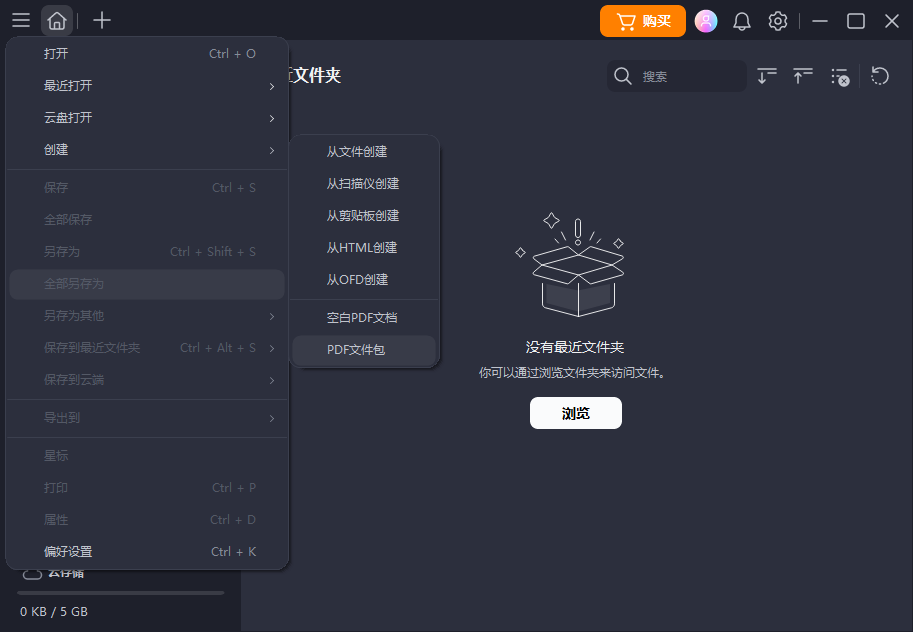This screenshot has height=632, width=913.
Task: Minimize the application window
Action: coord(820,22)
